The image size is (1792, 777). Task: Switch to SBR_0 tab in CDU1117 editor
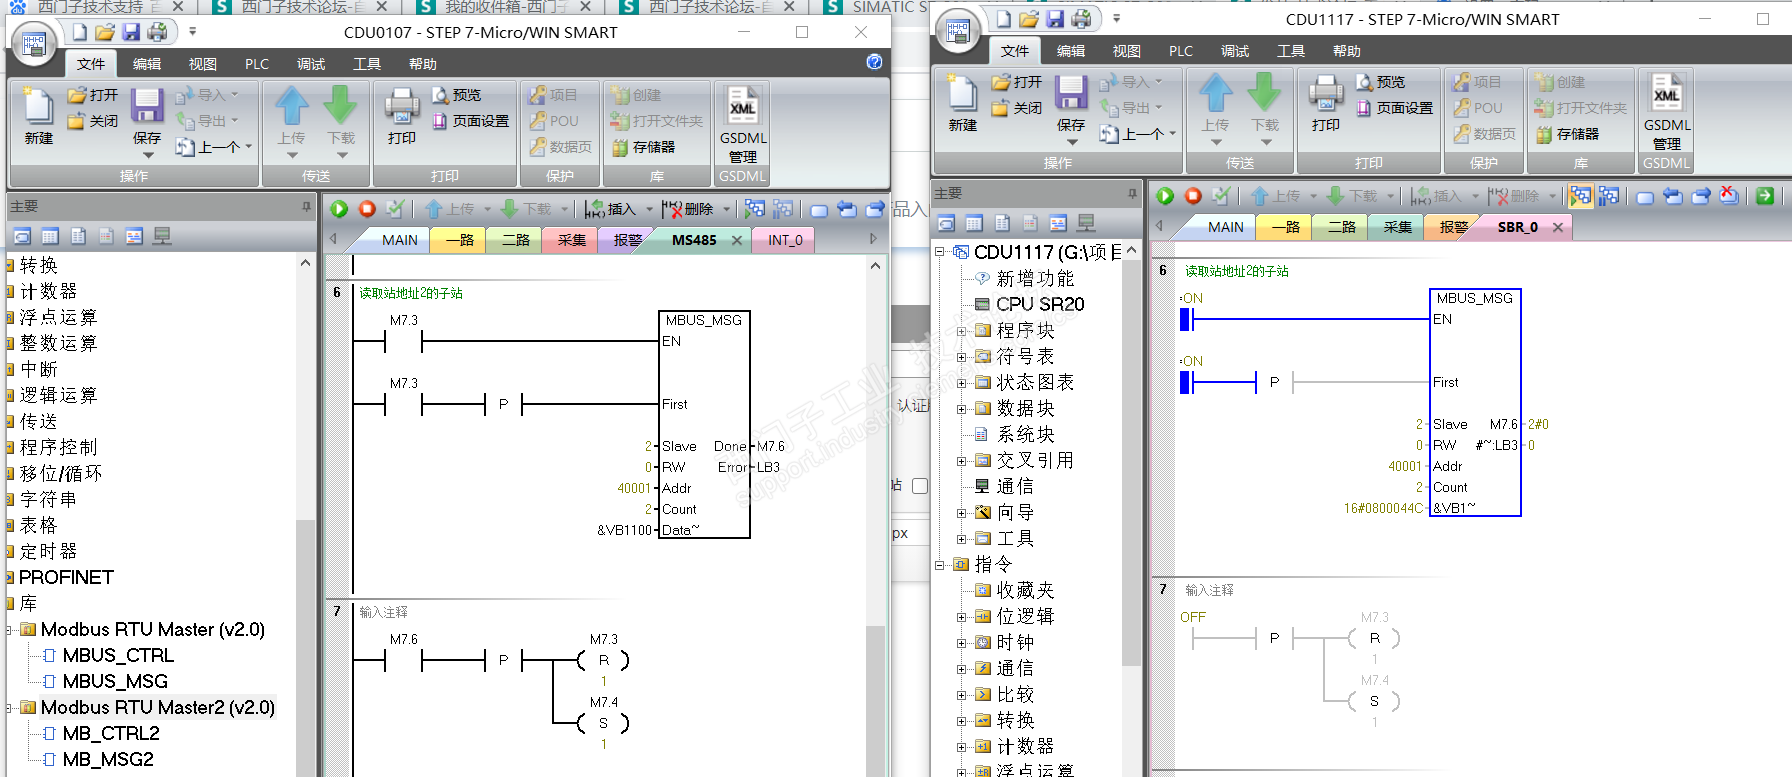point(1518,227)
